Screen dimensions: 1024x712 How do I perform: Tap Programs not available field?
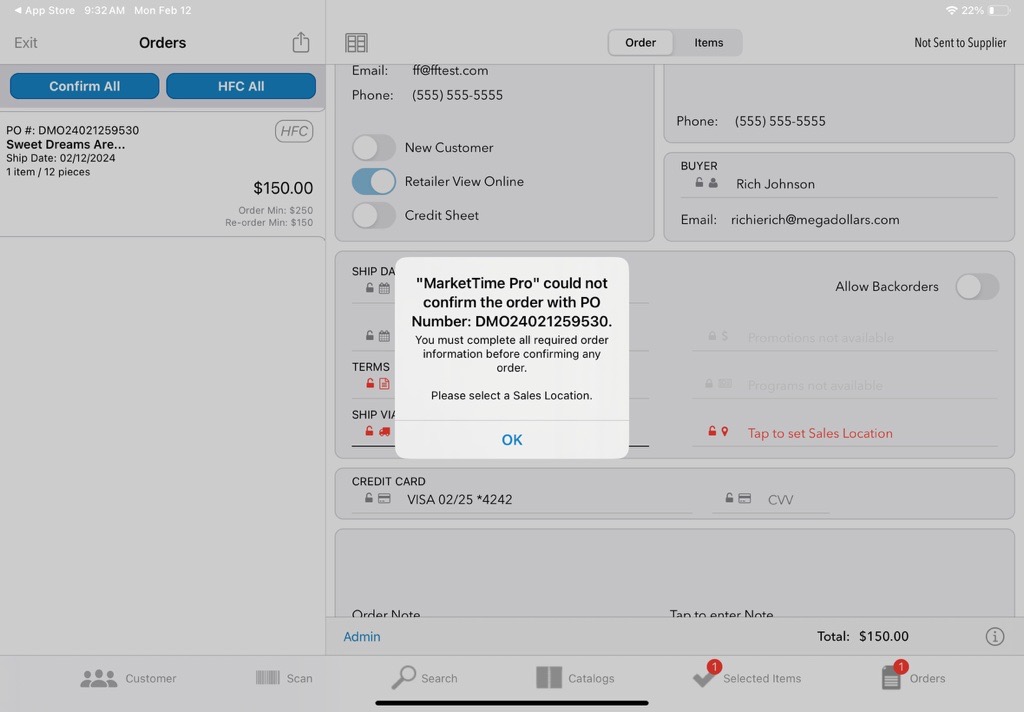[x=815, y=385]
